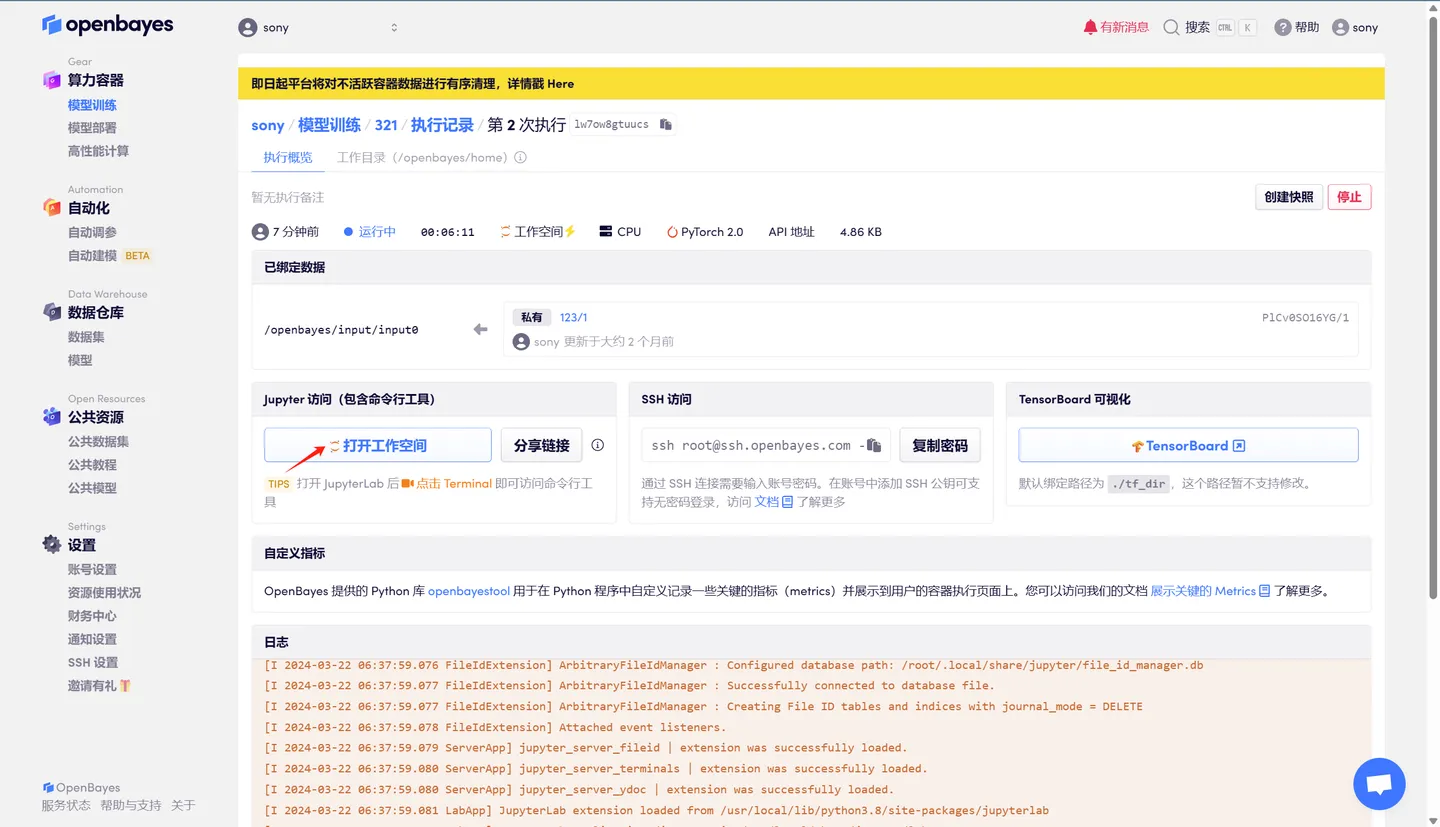Screen dimensions: 1440x827
Task: Copy the SSH command via the copy icon
Action: coord(874,444)
